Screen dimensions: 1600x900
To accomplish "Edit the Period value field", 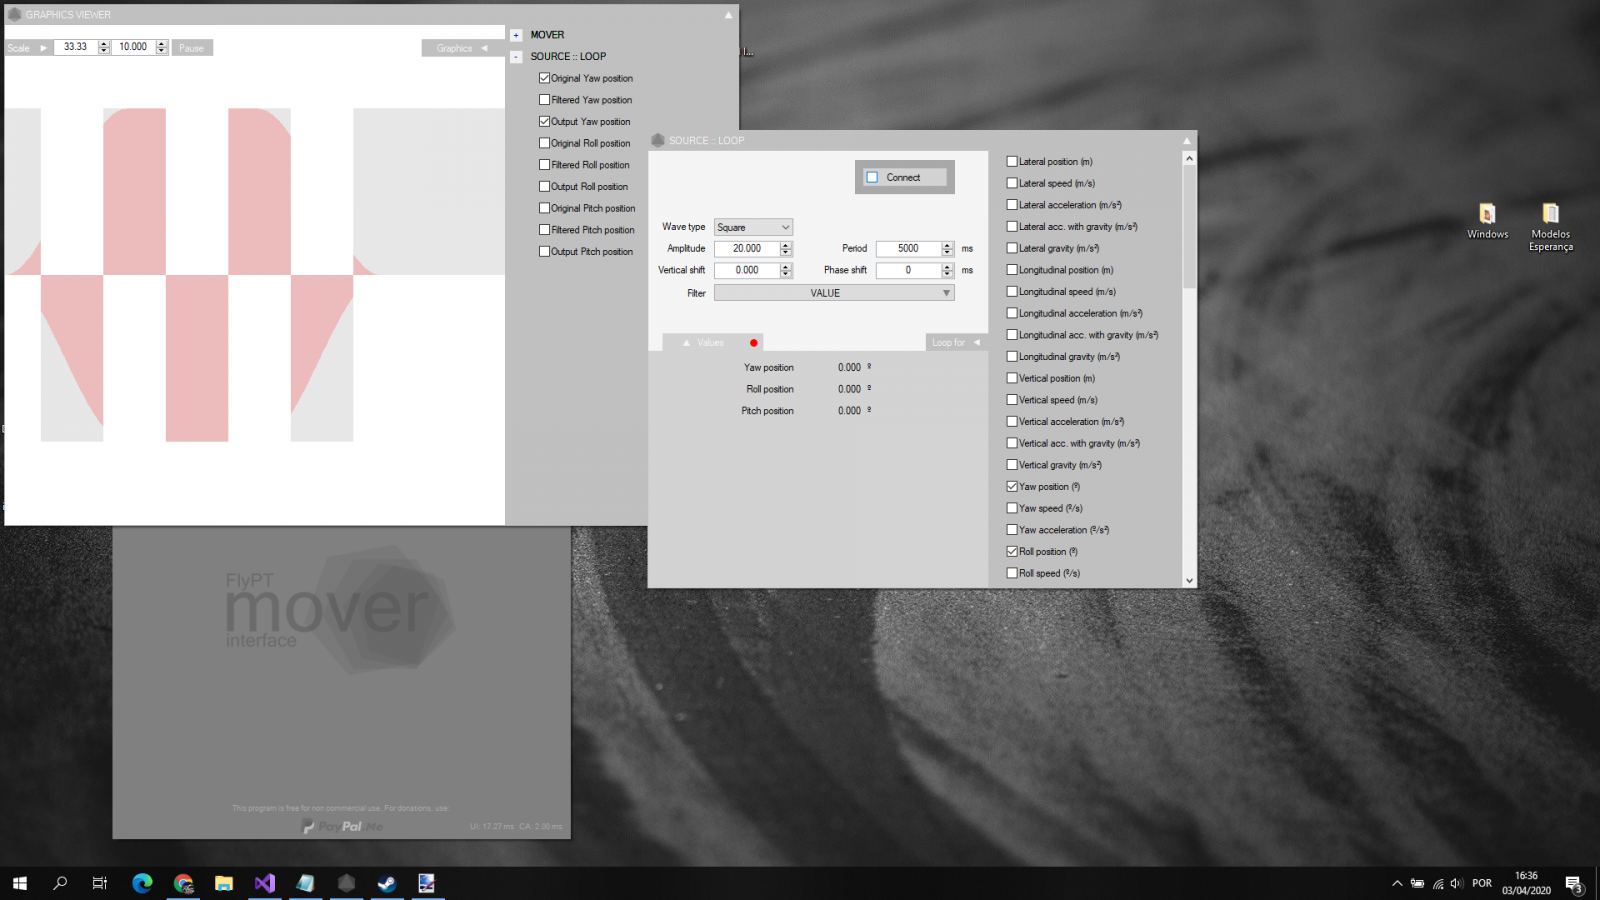I will 909,249.
